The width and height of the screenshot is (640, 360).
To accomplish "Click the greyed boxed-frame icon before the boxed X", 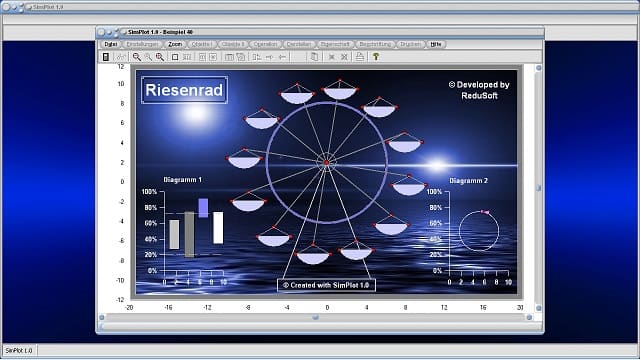I will click(202, 57).
